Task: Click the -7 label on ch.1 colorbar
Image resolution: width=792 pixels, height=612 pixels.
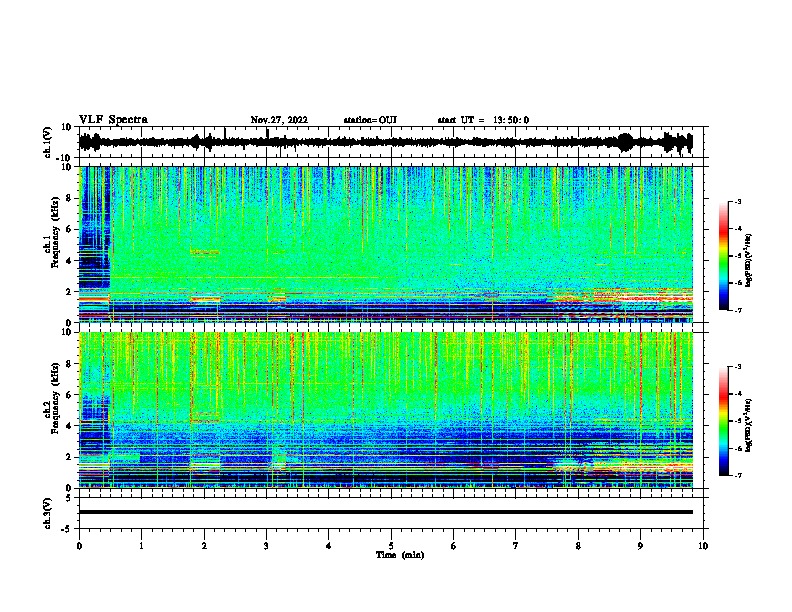Action: 738,310
